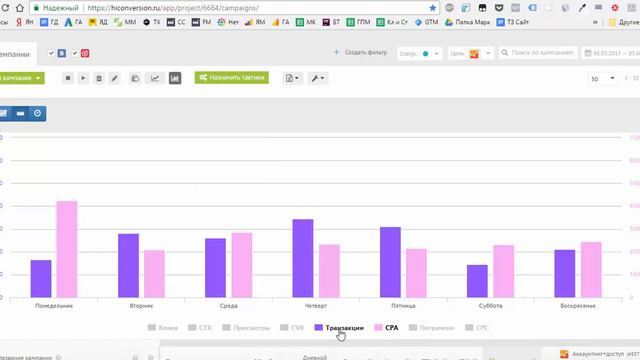The image size is (640, 360).
Task: Click the line chart view icon
Action: (x=155, y=78)
